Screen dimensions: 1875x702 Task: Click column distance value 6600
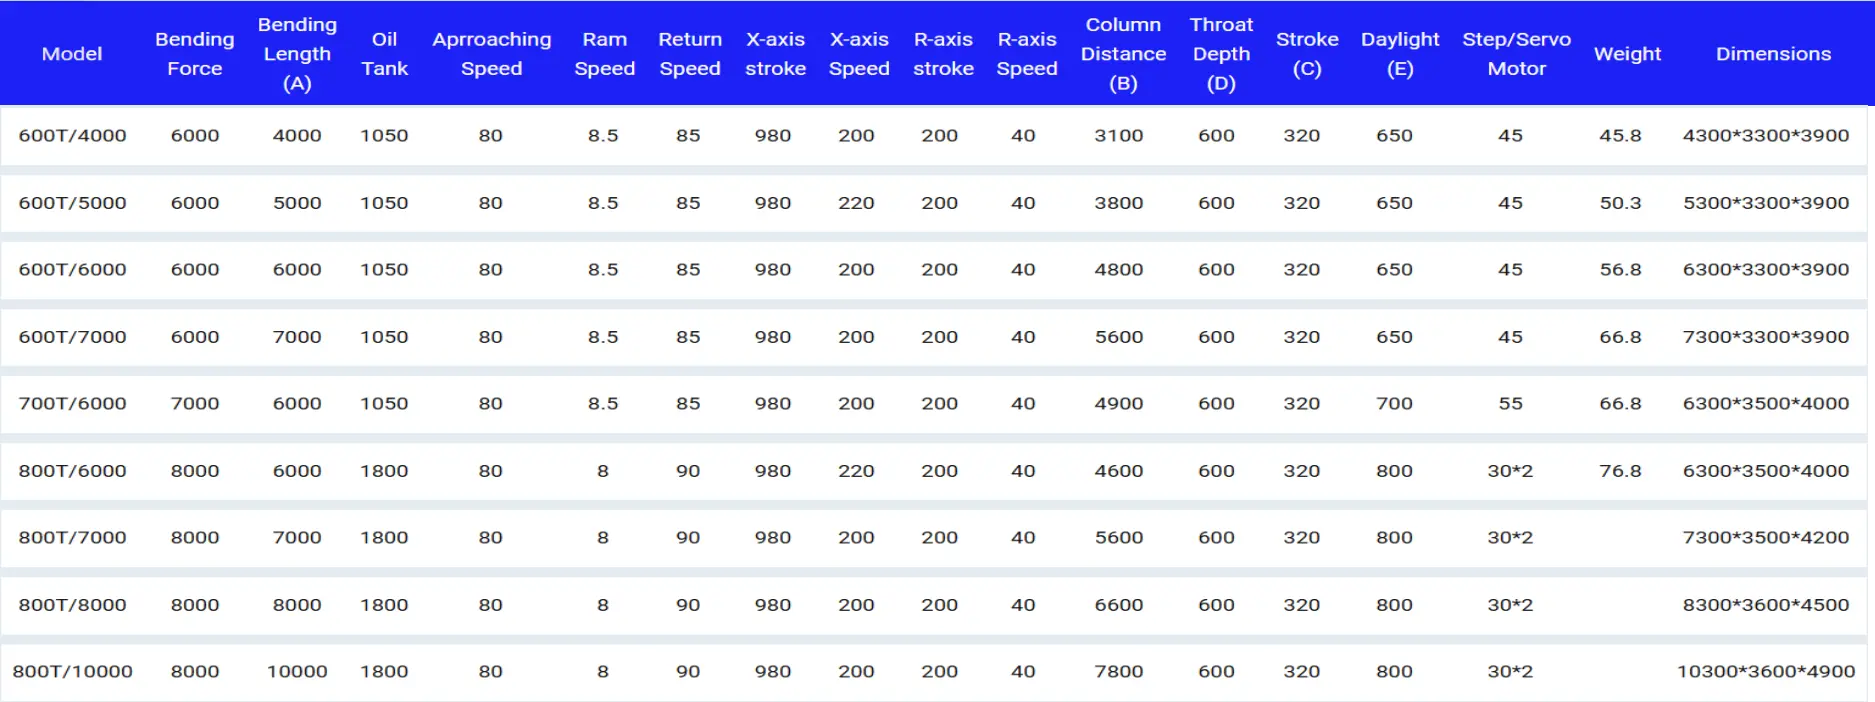[1119, 605]
